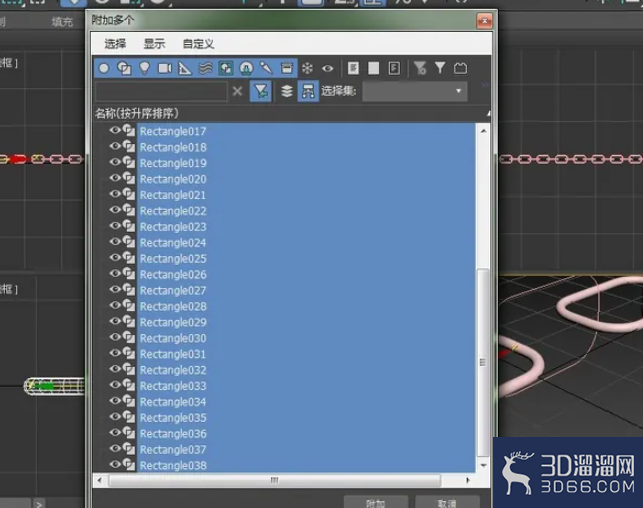643x508 pixels.
Task: Select Rectangle018 in the list
Action: pyautogui.click(x=173, y=148)
